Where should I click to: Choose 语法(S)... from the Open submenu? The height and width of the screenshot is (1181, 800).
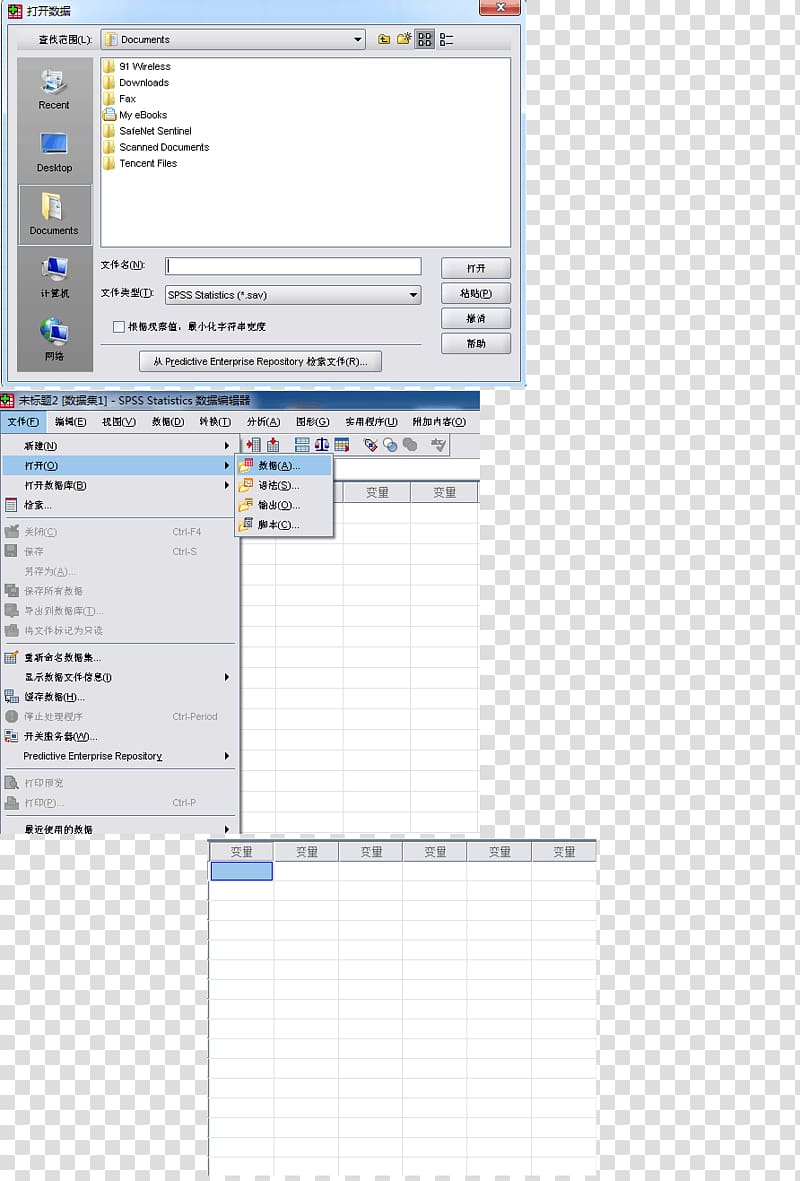285,486
